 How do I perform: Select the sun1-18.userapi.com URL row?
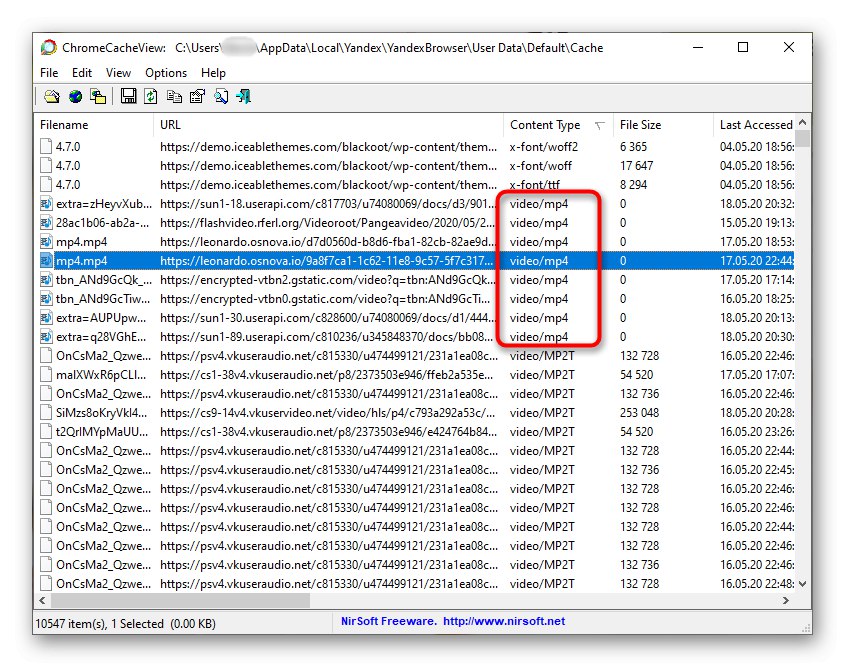(x=414, y=204)
